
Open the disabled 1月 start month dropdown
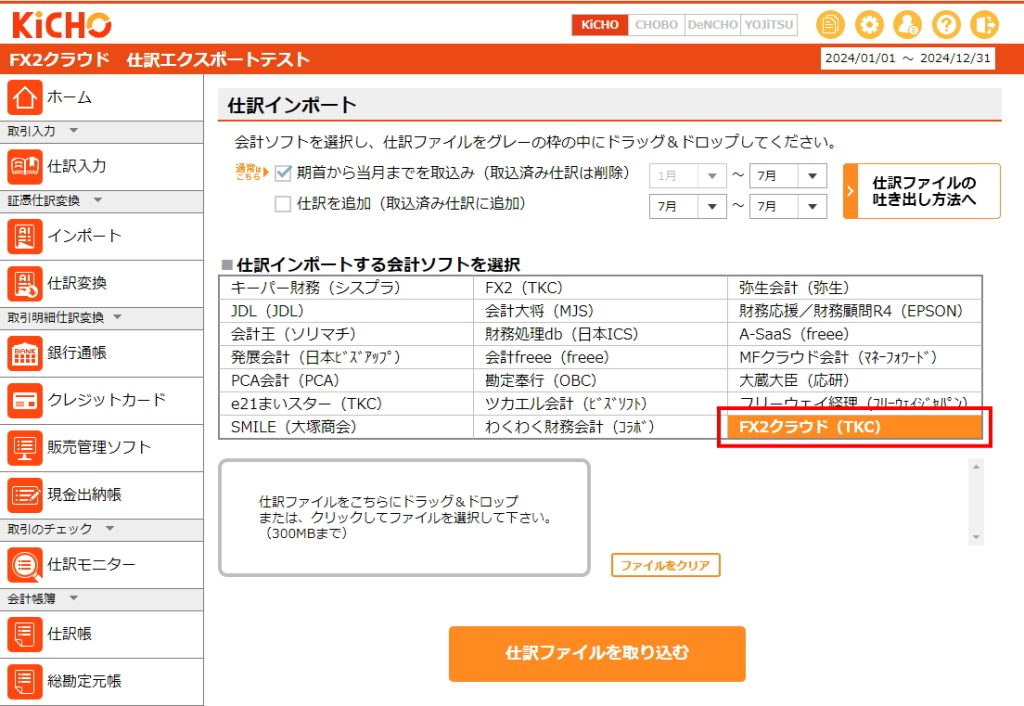(x=688, y=176)
